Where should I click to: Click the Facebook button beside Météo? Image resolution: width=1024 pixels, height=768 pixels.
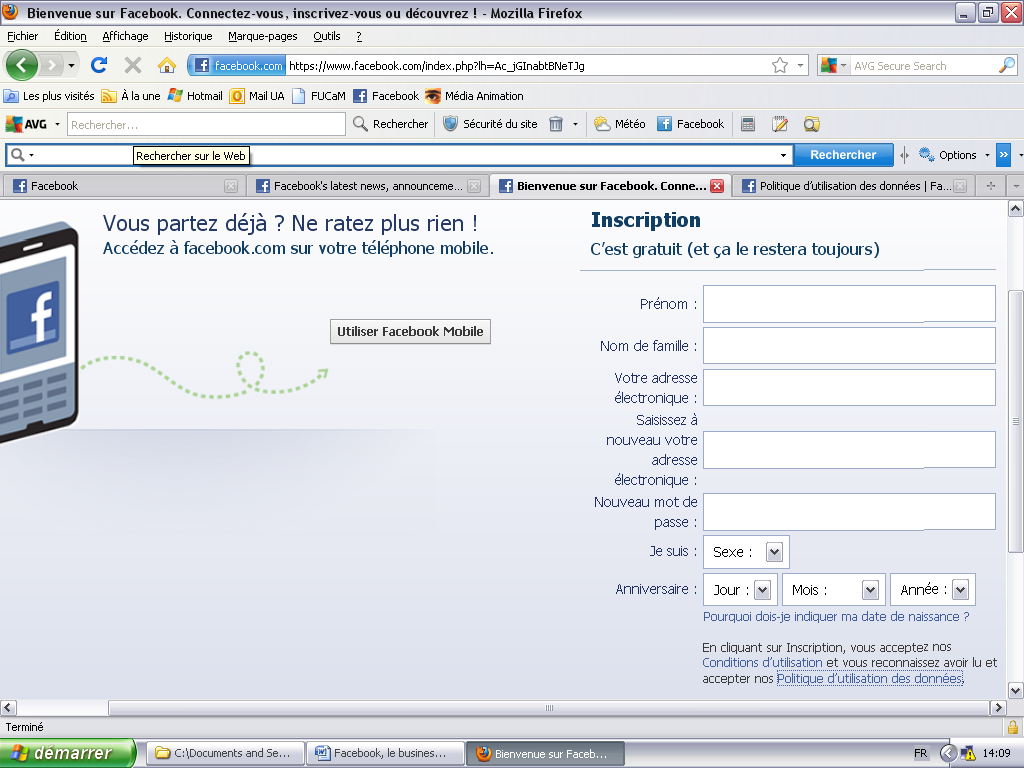click(x=690, y=124)
